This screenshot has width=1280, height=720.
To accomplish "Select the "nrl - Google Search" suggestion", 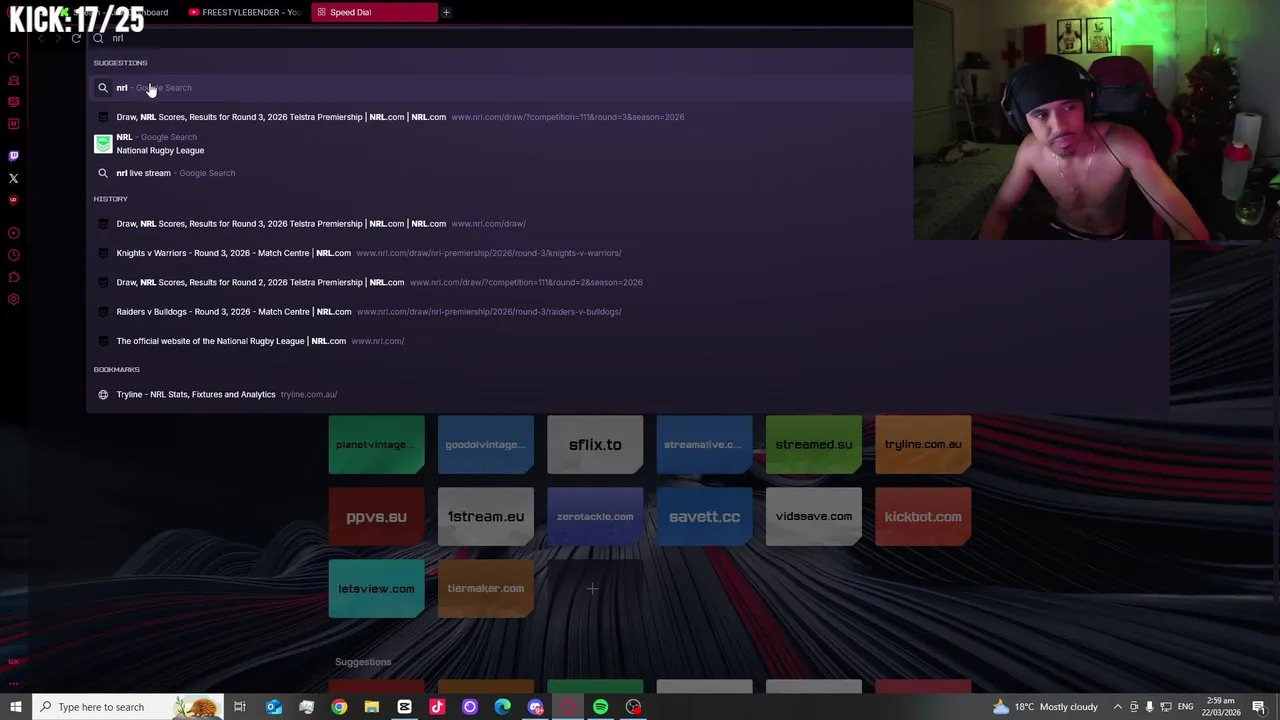I will [x=500, y=88].
